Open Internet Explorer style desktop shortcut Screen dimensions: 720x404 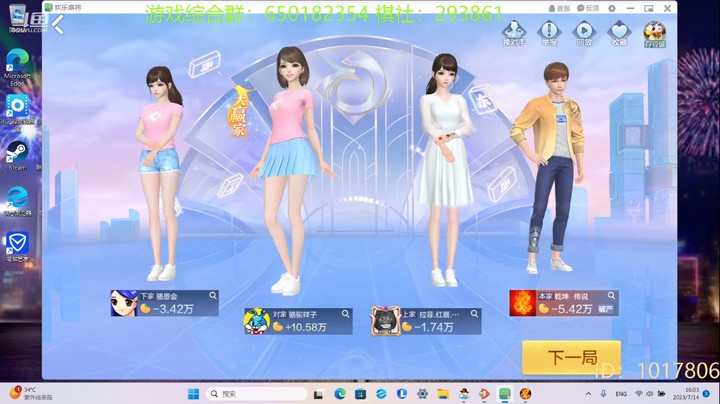[x=17, y=201]
